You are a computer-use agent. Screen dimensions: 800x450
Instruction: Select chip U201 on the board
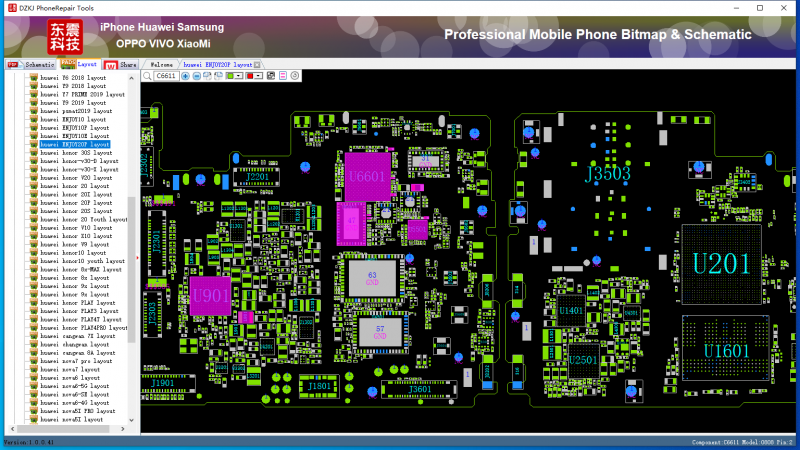[721, 264]
